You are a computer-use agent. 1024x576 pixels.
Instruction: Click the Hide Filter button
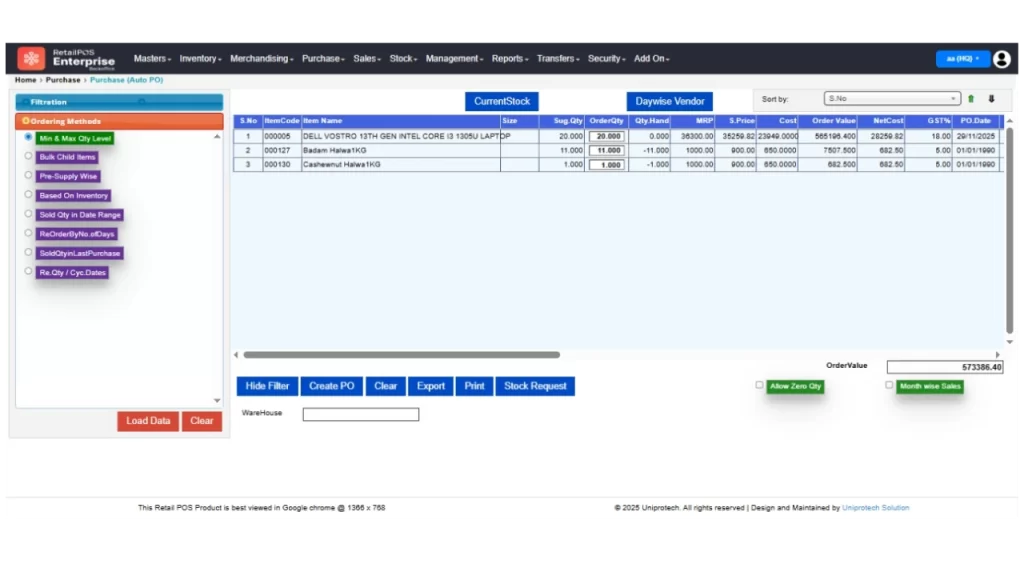267,386
